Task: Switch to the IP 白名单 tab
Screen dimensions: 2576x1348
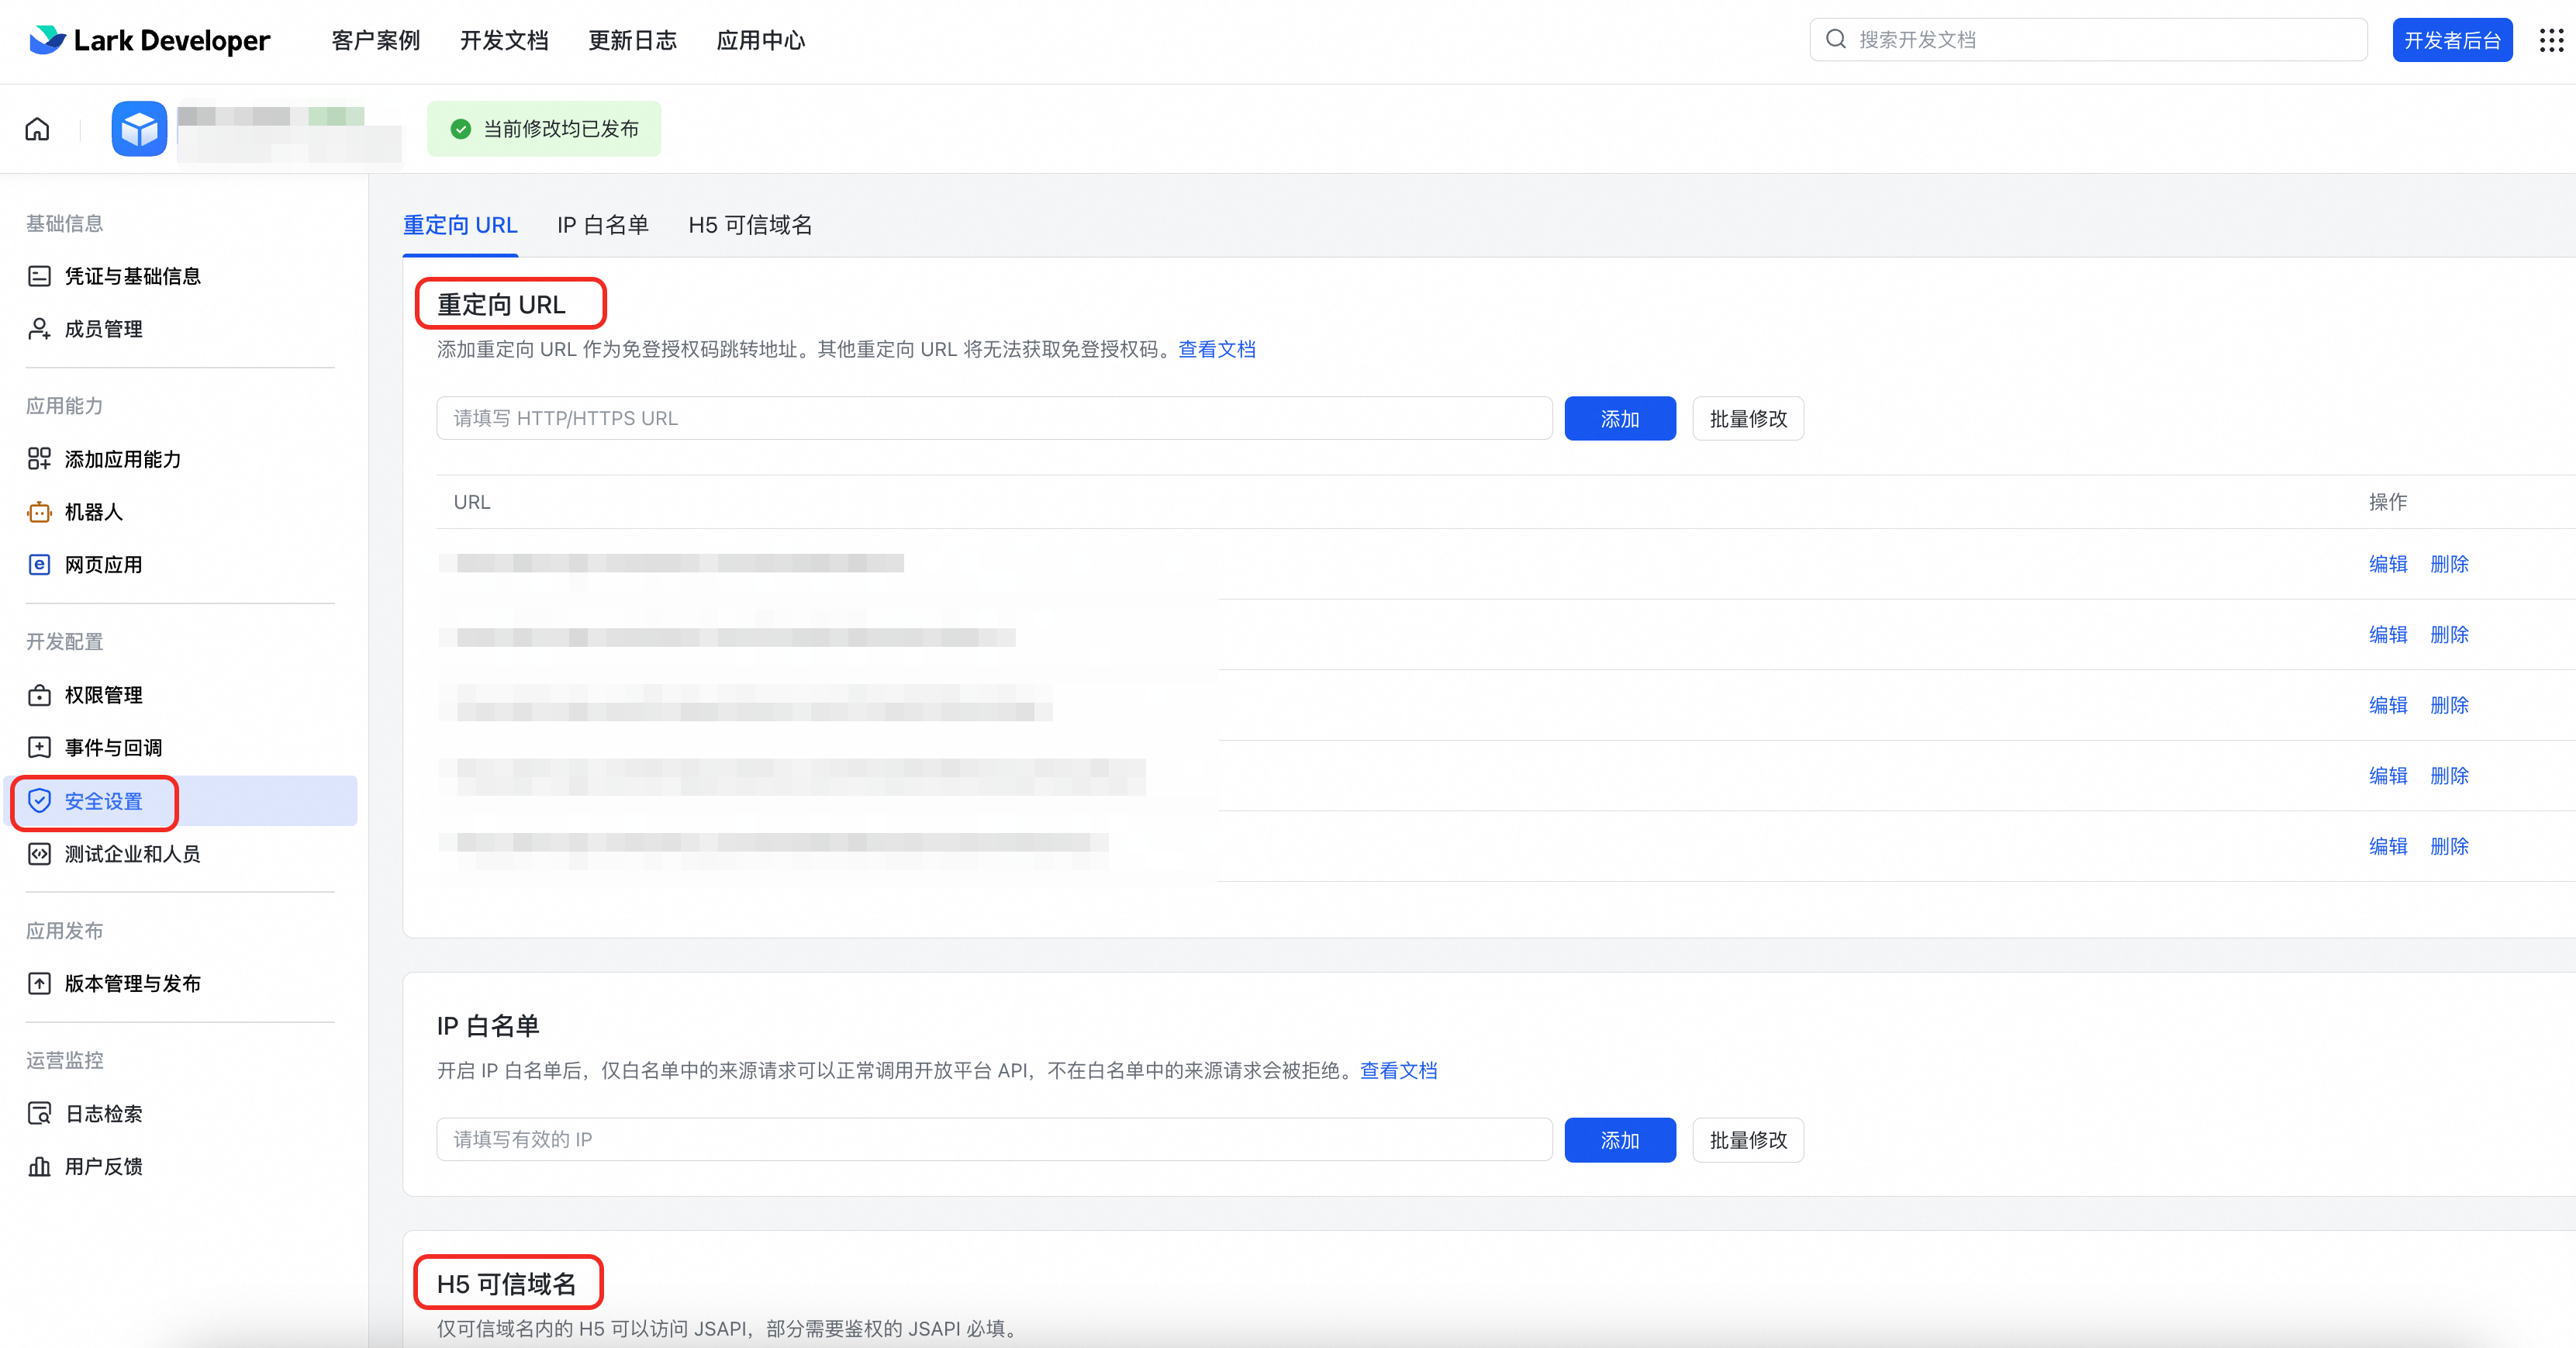Action: click(x=602, y=225)
